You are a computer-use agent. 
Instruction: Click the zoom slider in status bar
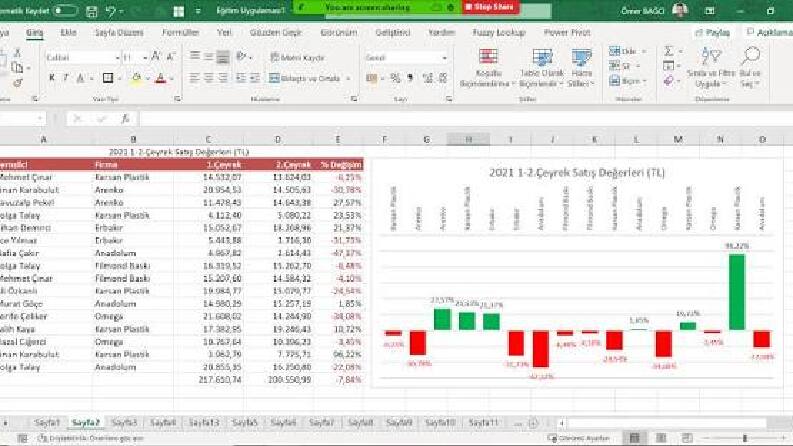[744, 438]
